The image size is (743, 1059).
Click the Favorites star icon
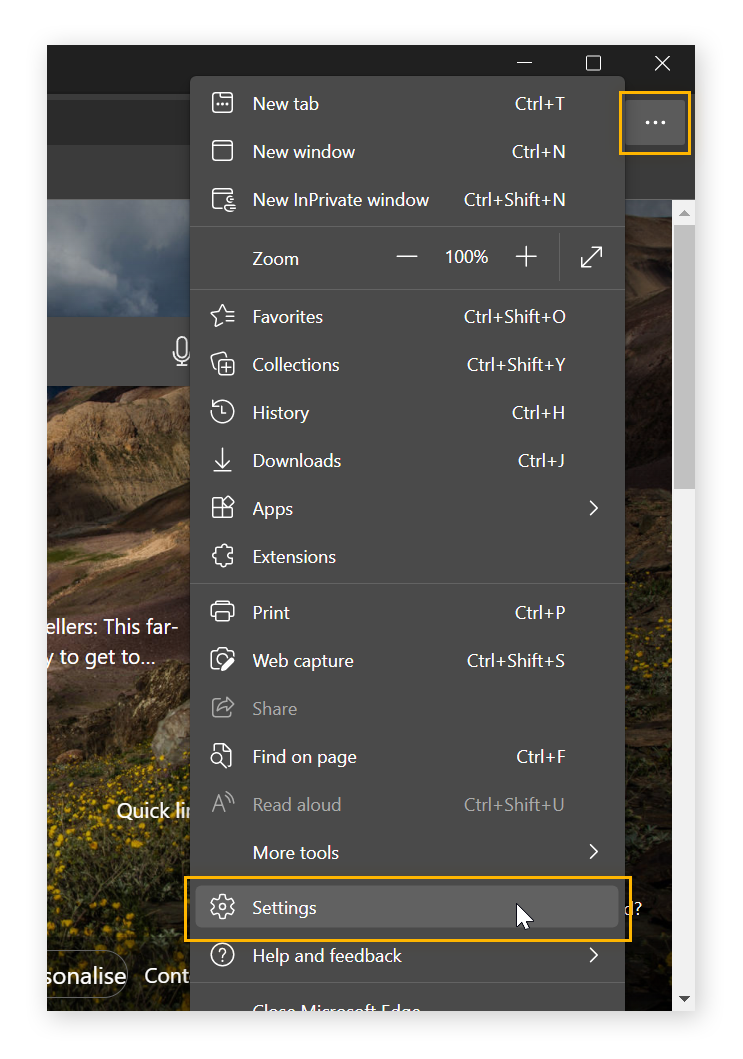pos(223,316)
